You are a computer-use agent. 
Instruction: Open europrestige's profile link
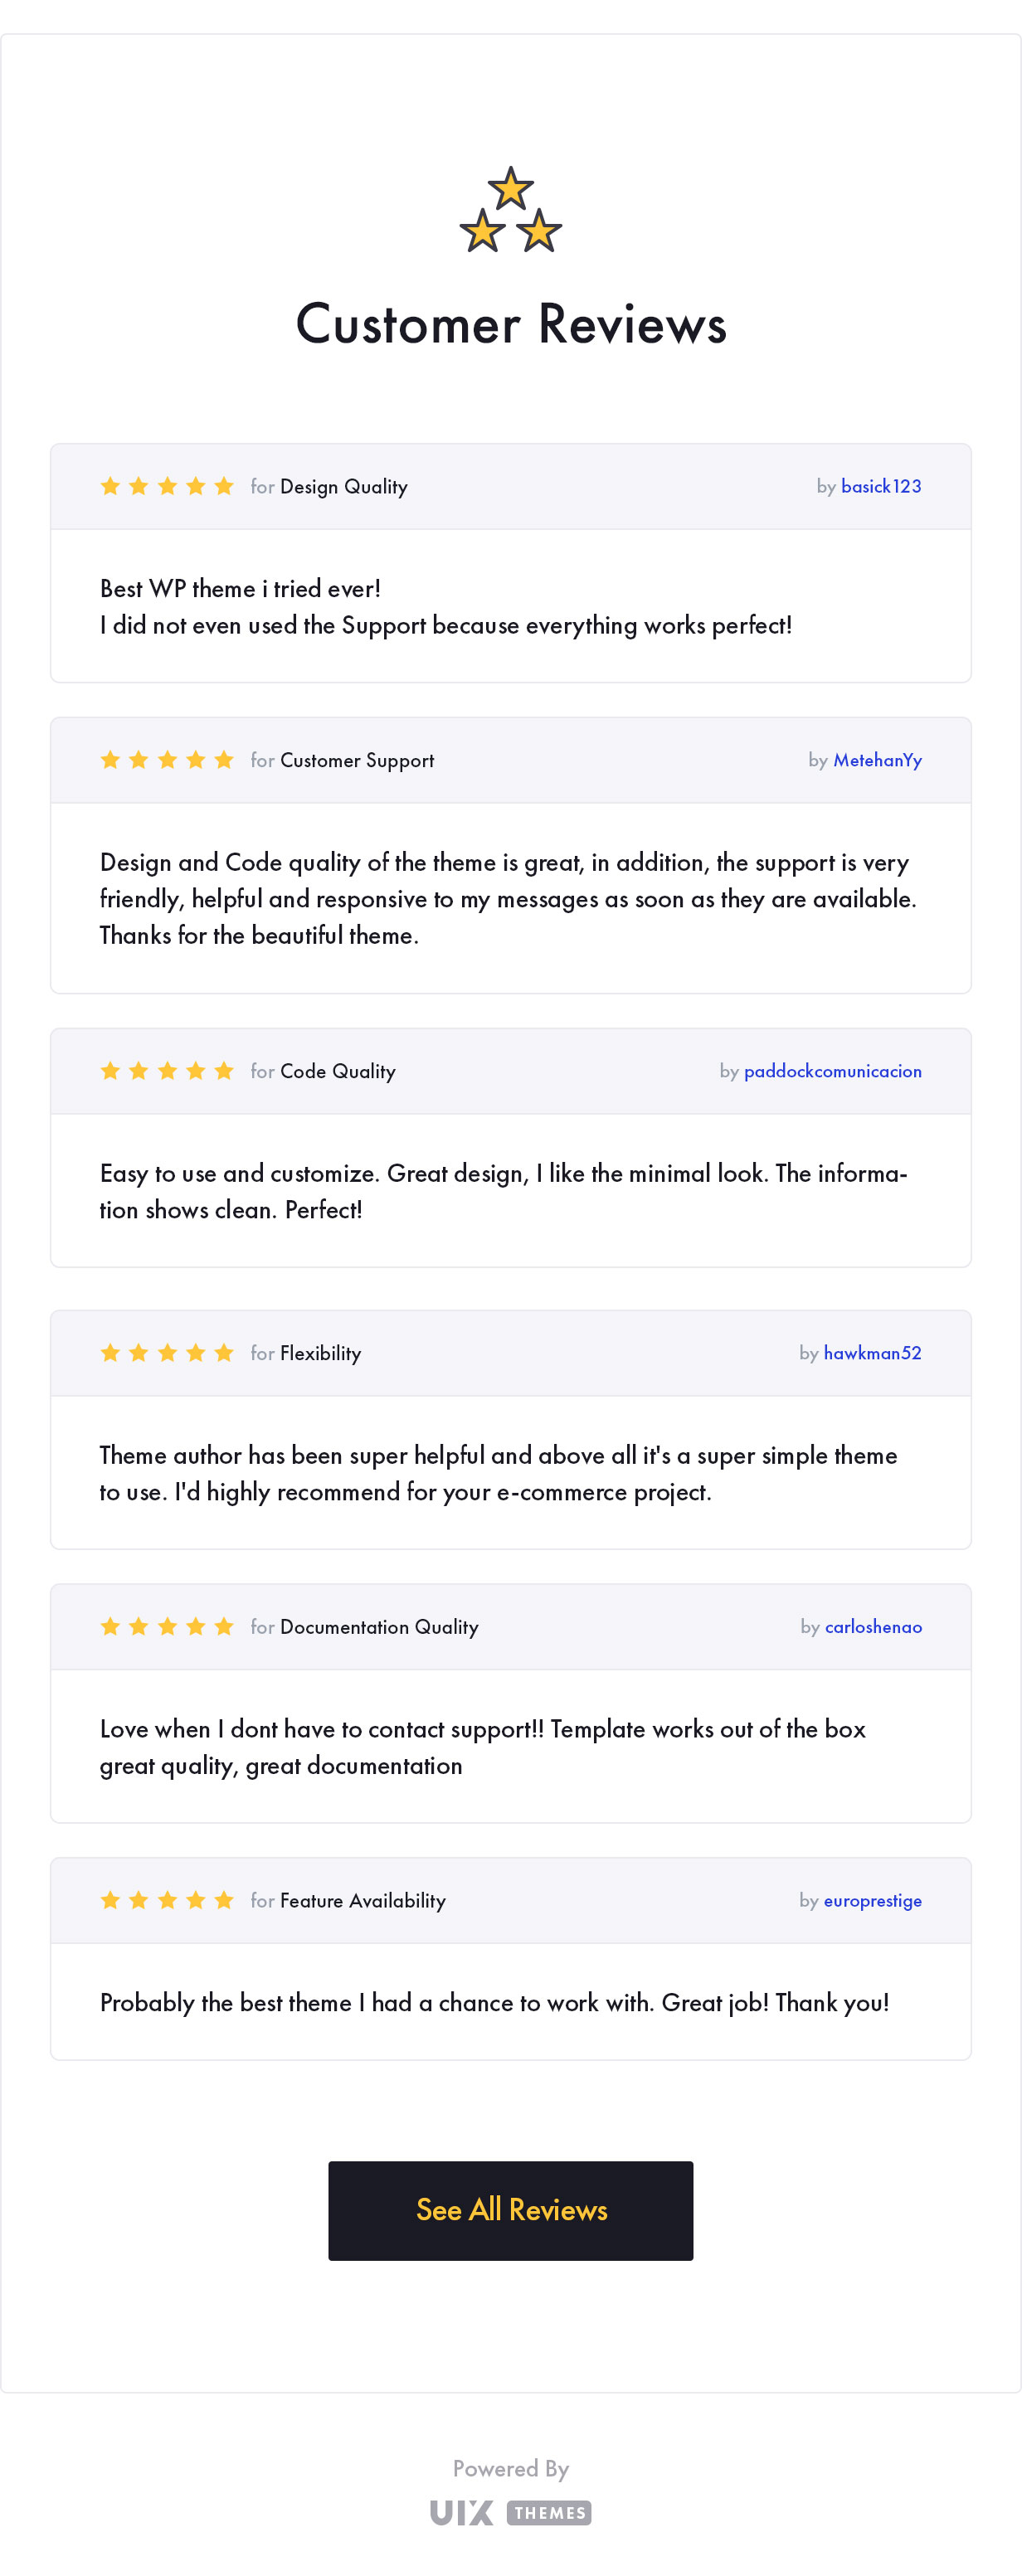click(x=872, y=1900)
